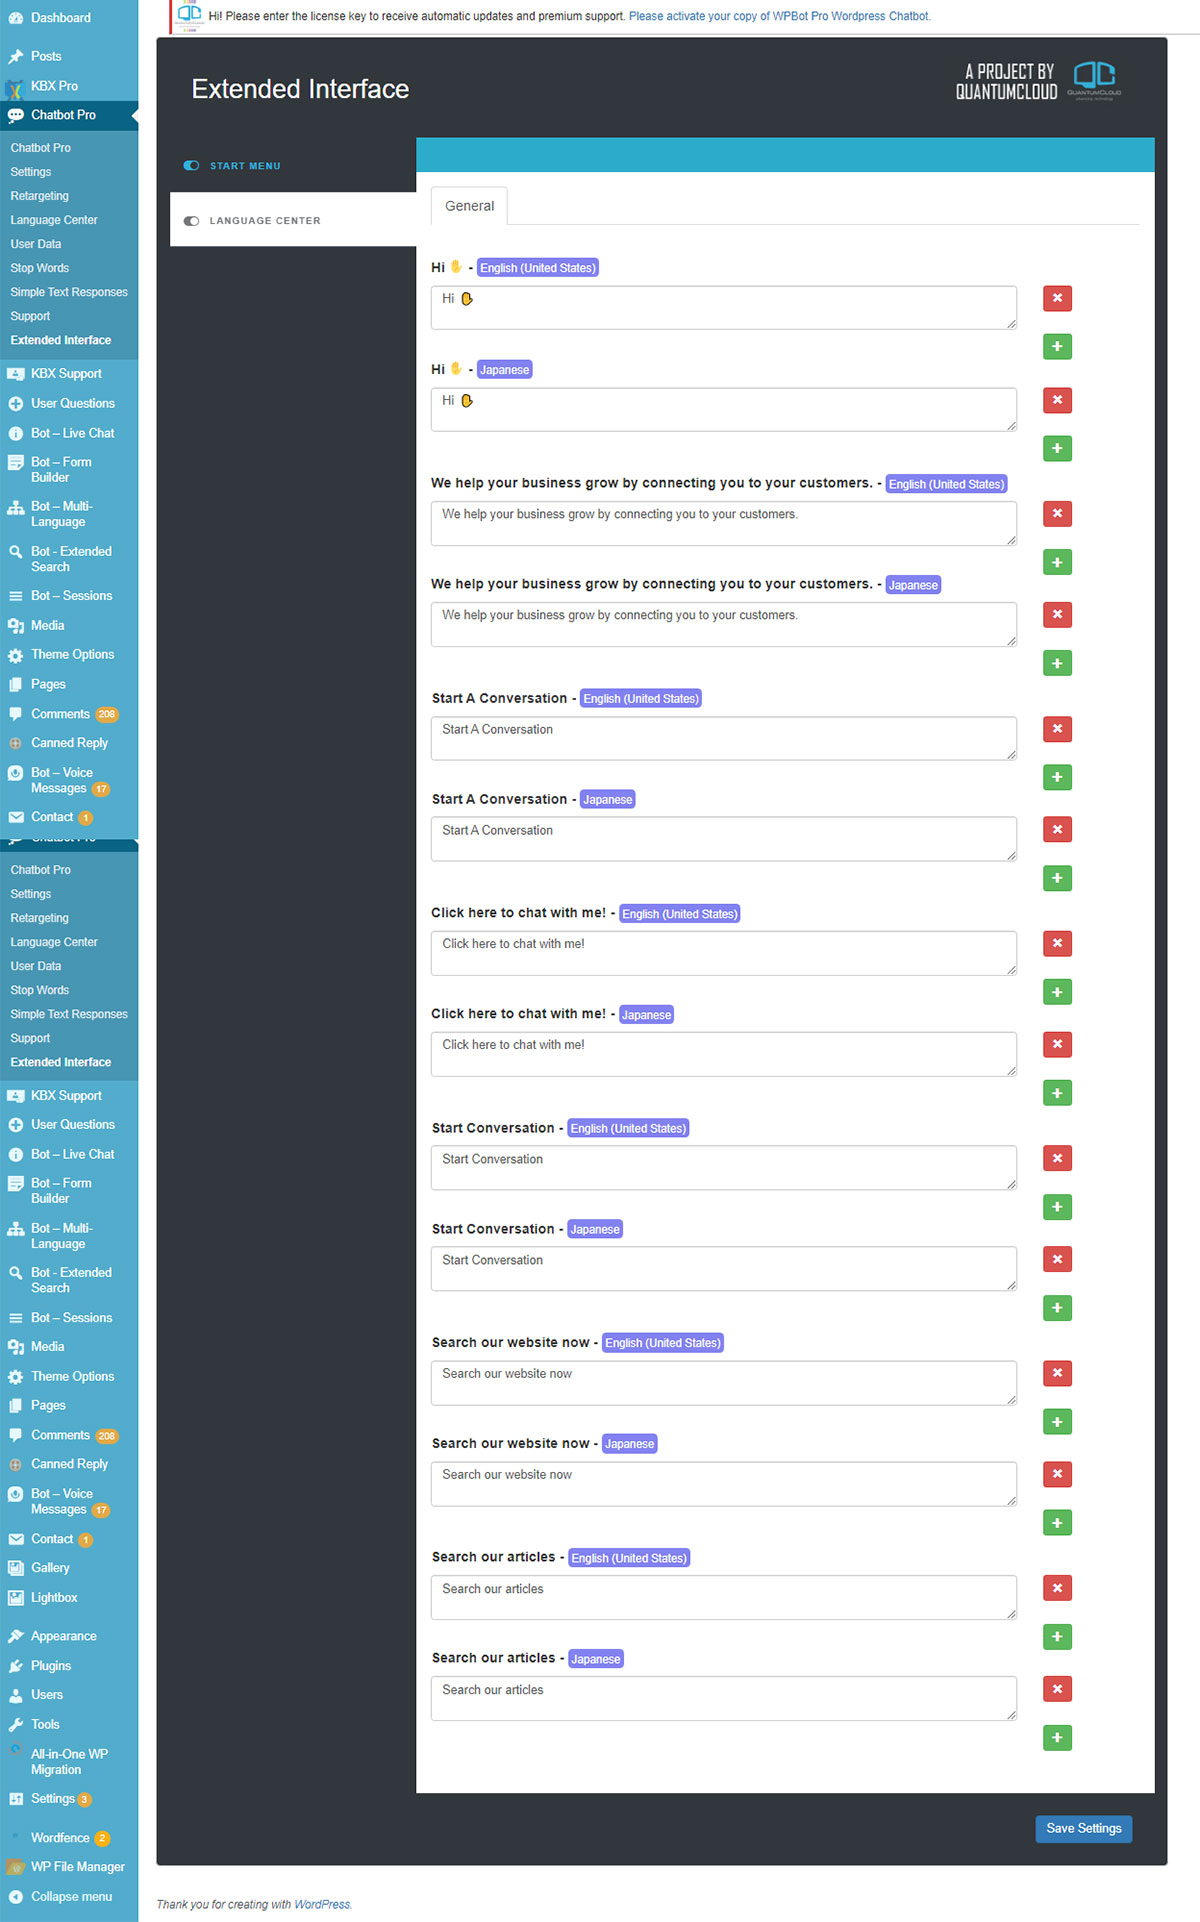Add field below 'Hi' English (United States)
Viewport: 1200px width, 1922px height.
pos(1057,347)
